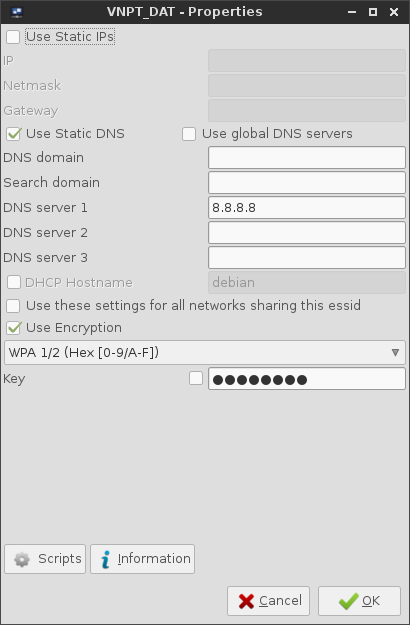Click the window menu icon in title bar
Viewport: 410px width, 625px height.
coord(17,12)
